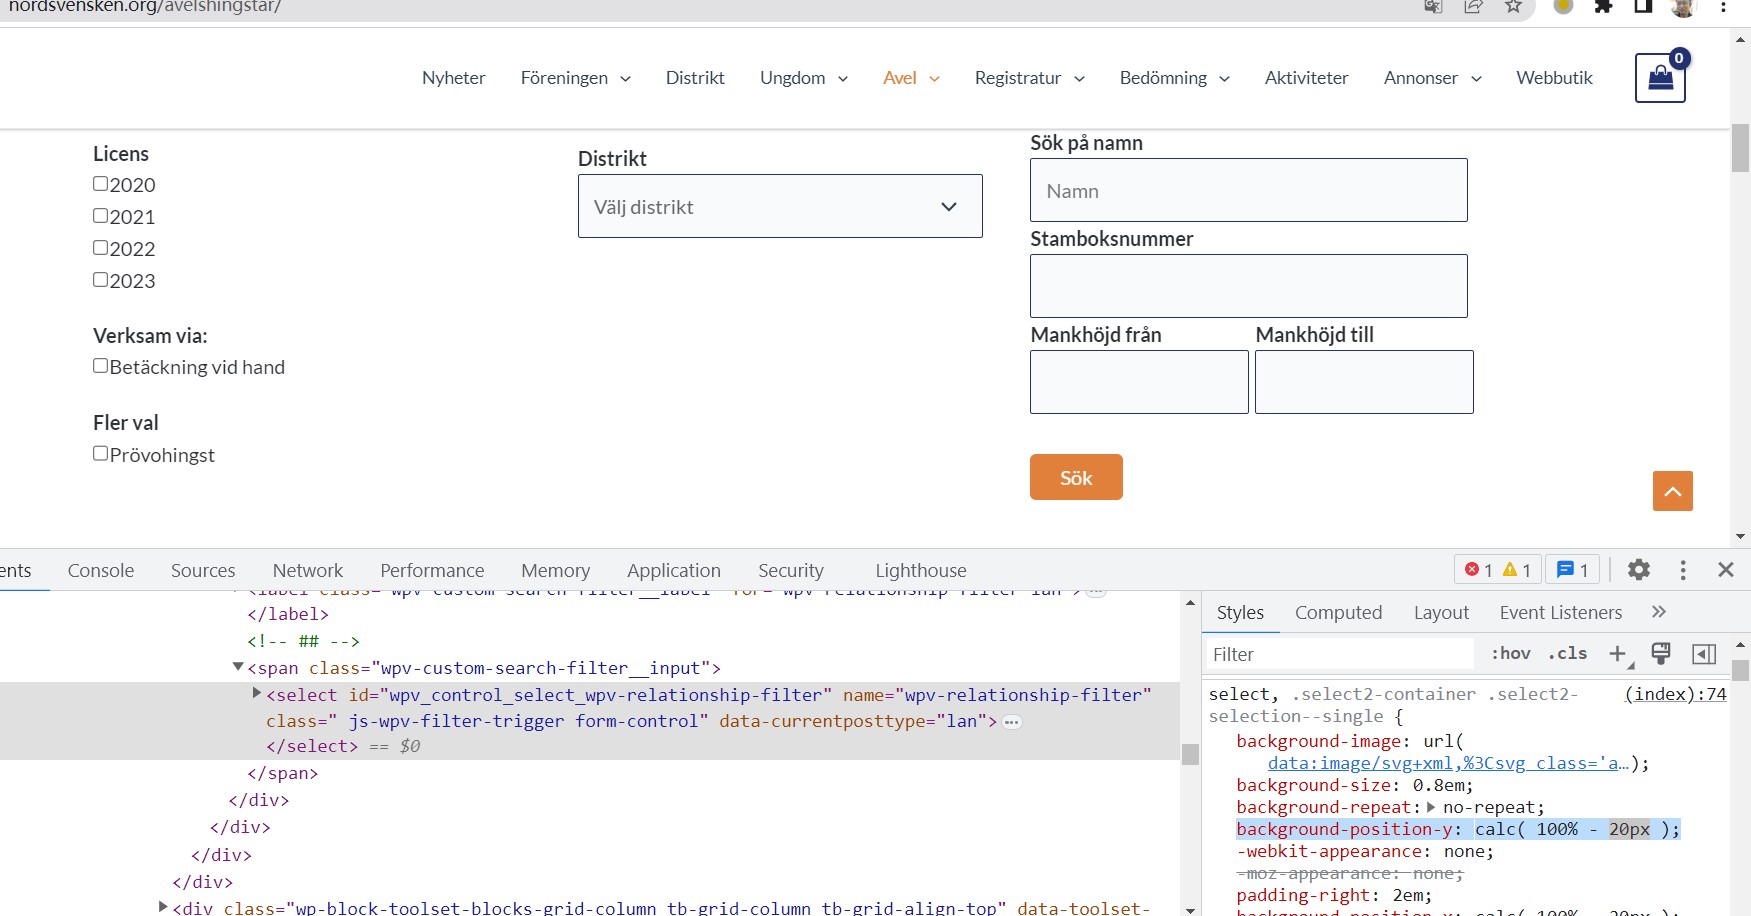Open the (index):74 source link
Image resolution: width=1751 pixels, height=916 pixels.
tap(1676, 694)
